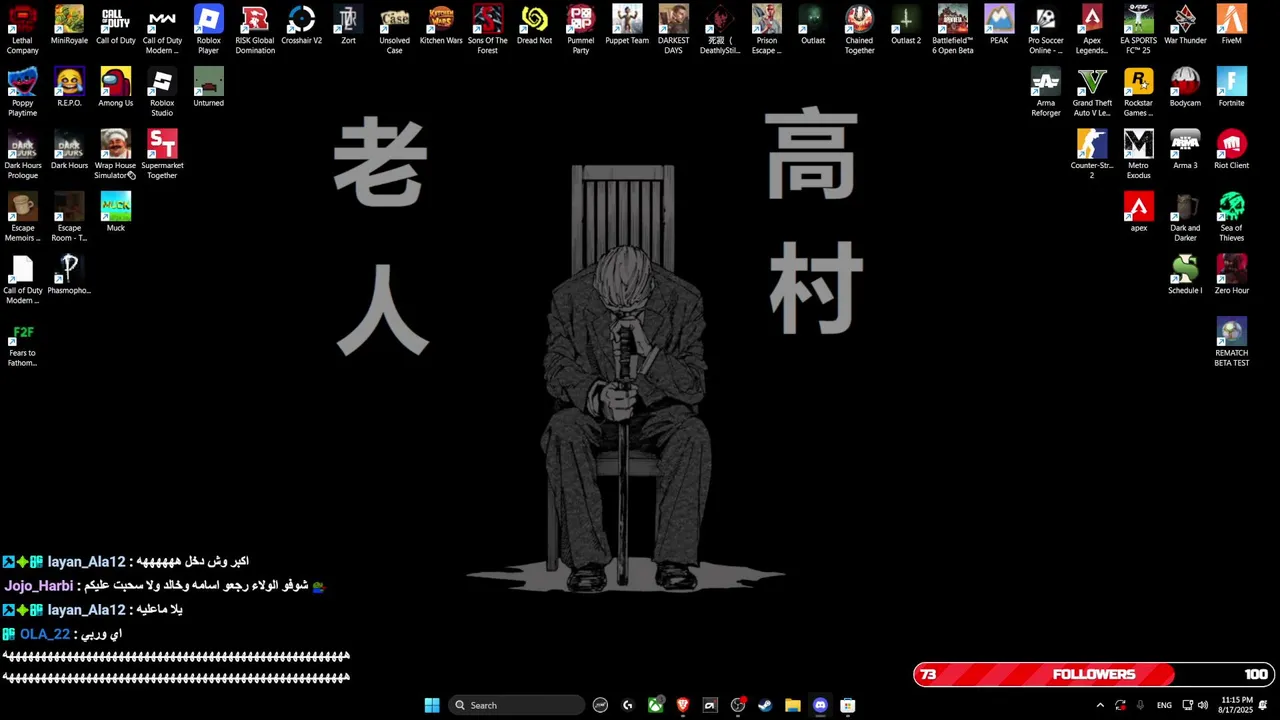
Task: Open RISK Global Domination shortcut
Action: pos(255,30)
